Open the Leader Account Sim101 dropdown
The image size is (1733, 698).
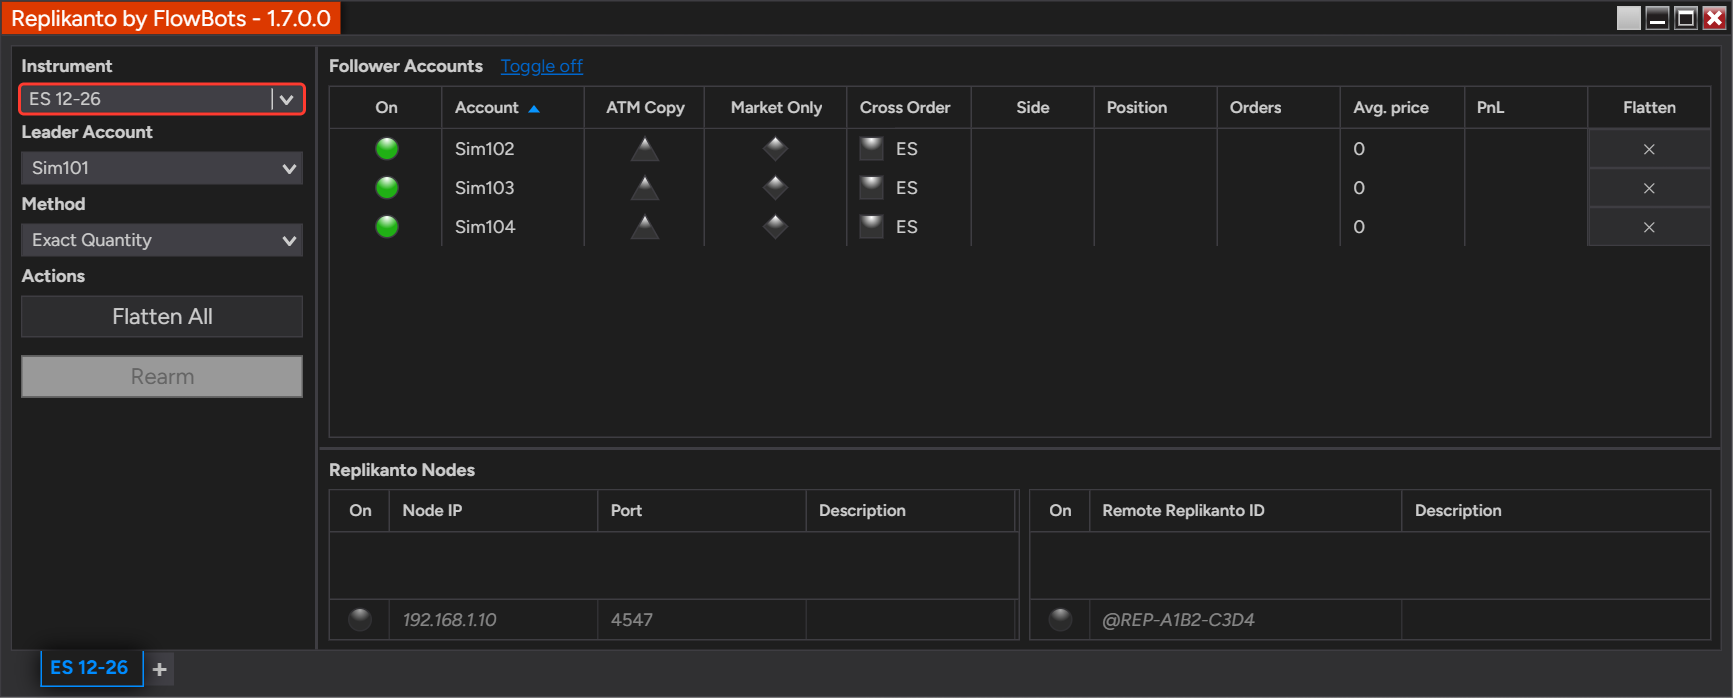[x=162, y=168]
